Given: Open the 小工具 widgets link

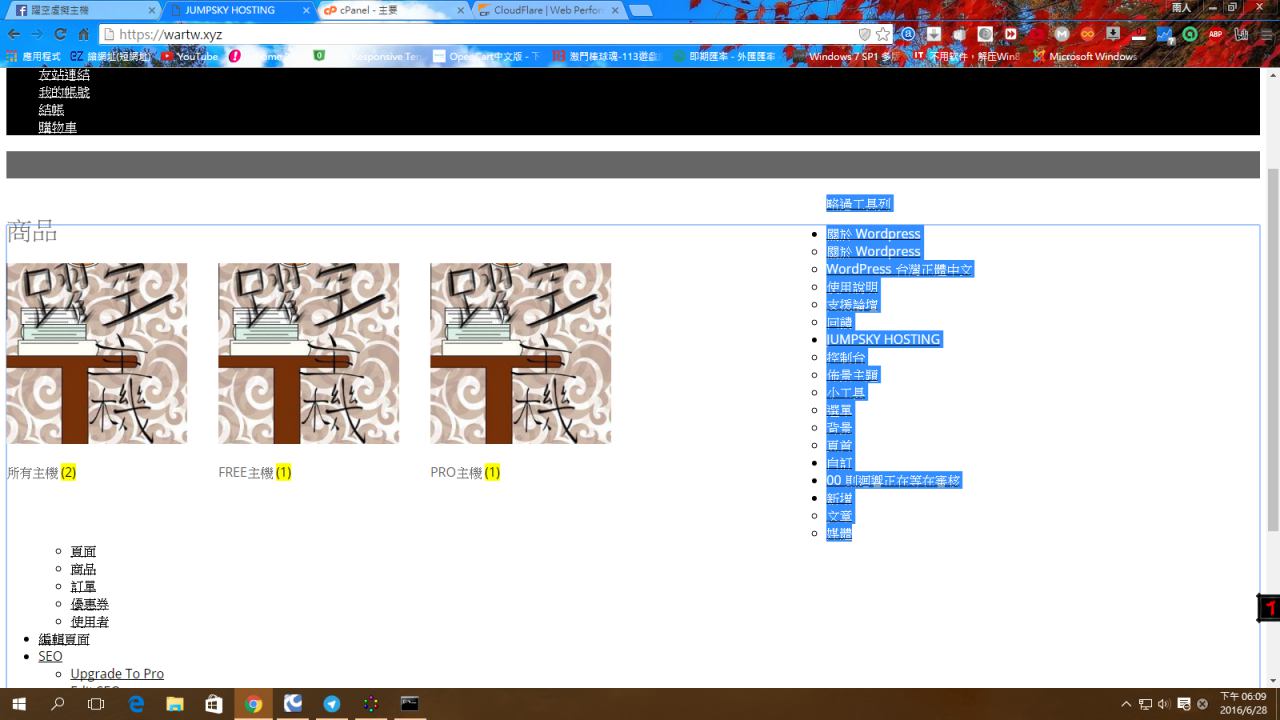Looking at the screenshot, I should point(846,392).
